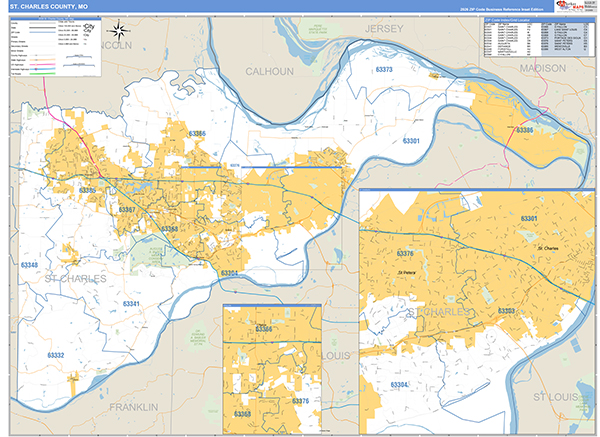
Task: Click the 63368 label on the main map
Action: 170,229
